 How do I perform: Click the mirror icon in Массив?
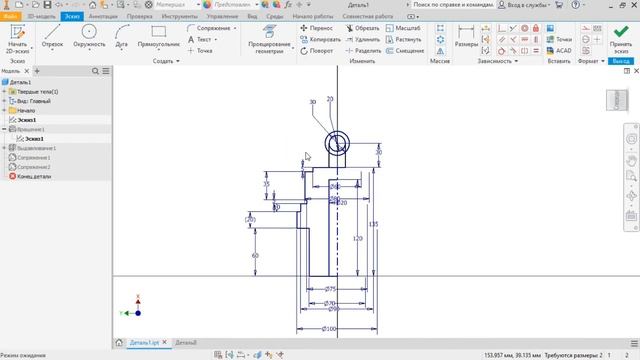[x=440, y=51]
